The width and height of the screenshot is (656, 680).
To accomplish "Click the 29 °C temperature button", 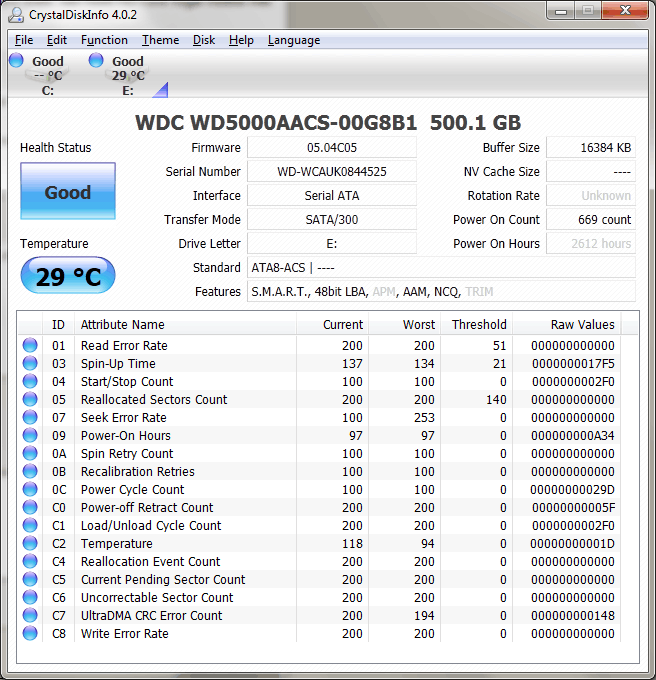I will click(68, 276).
